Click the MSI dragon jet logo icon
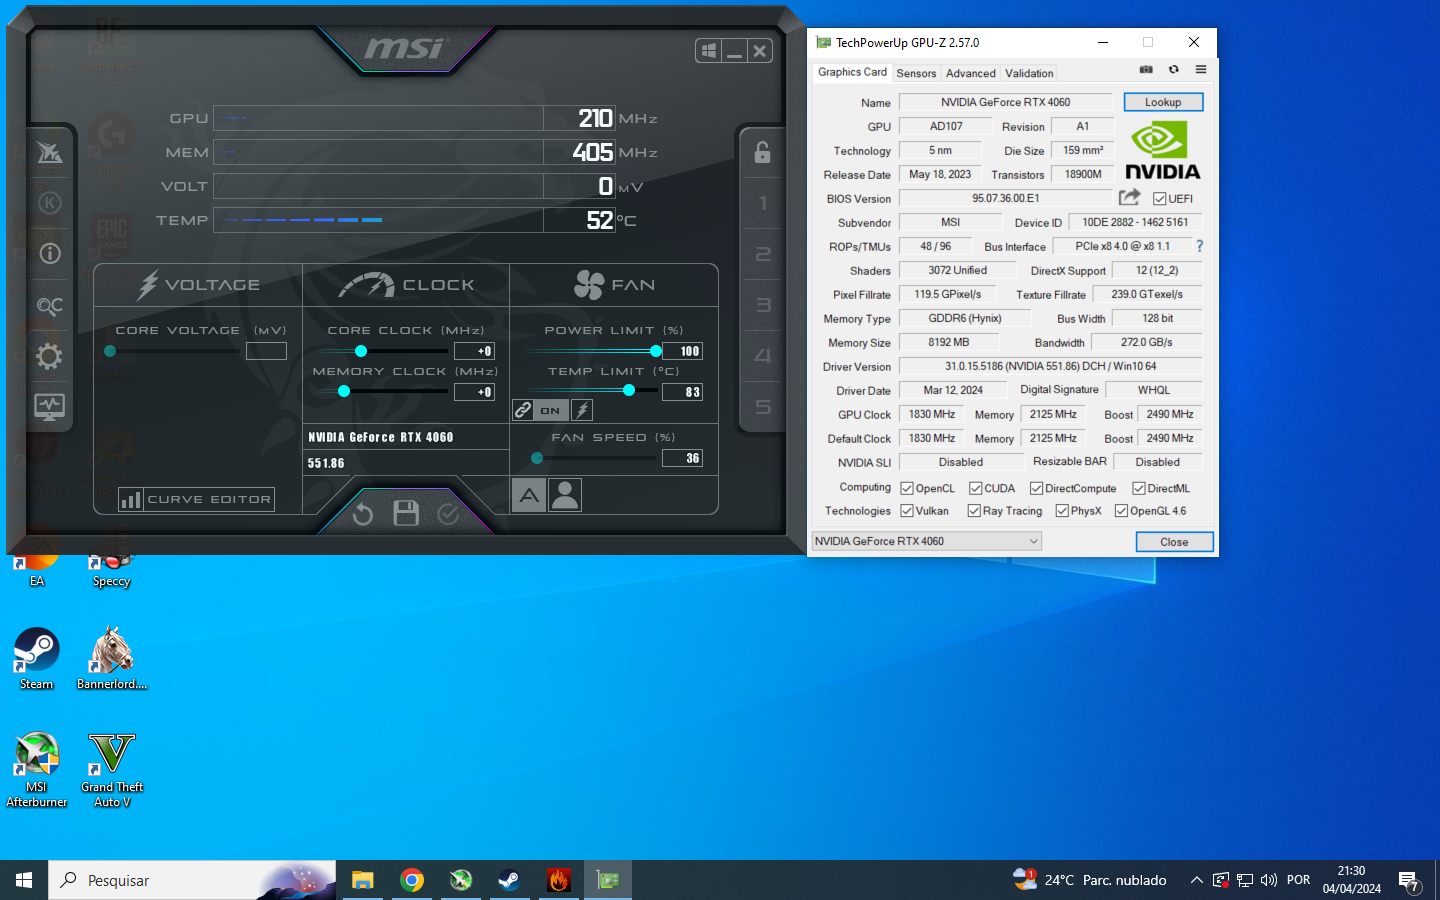 pos(49,152)
